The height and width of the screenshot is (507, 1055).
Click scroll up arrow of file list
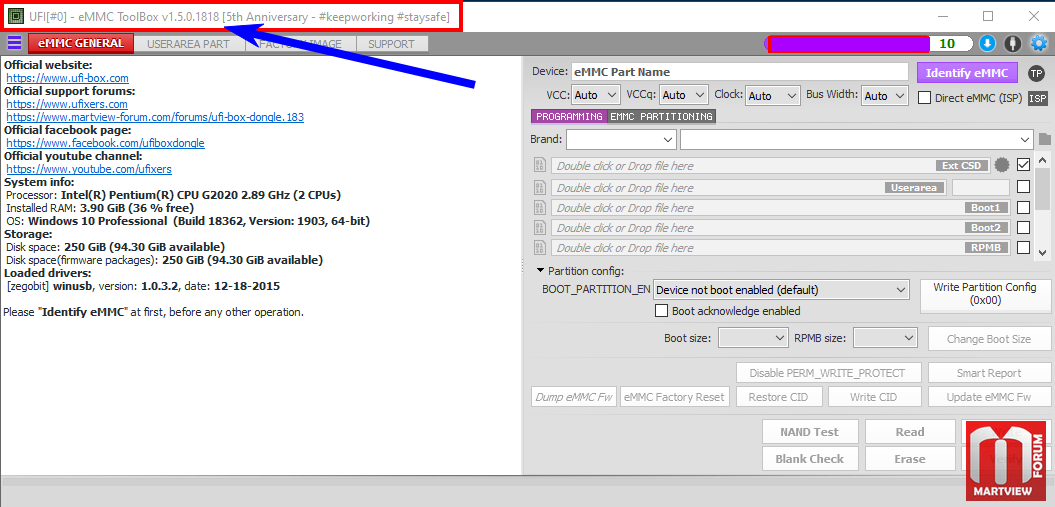pyautogui.click(x=1042, y=160)
